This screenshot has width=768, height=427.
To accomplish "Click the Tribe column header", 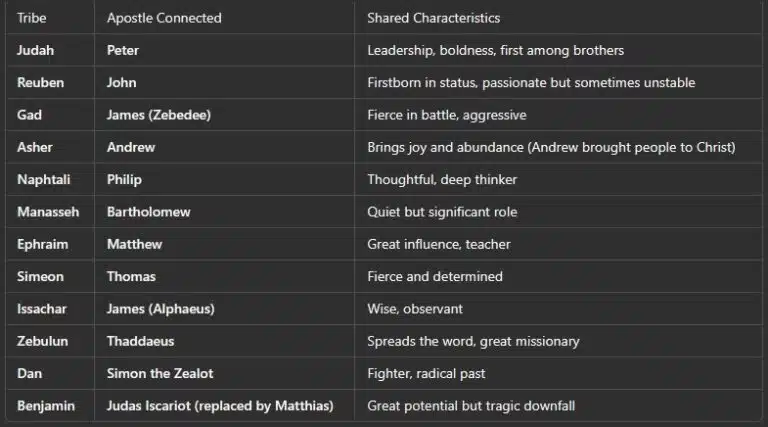I will (x=32, y=18).
